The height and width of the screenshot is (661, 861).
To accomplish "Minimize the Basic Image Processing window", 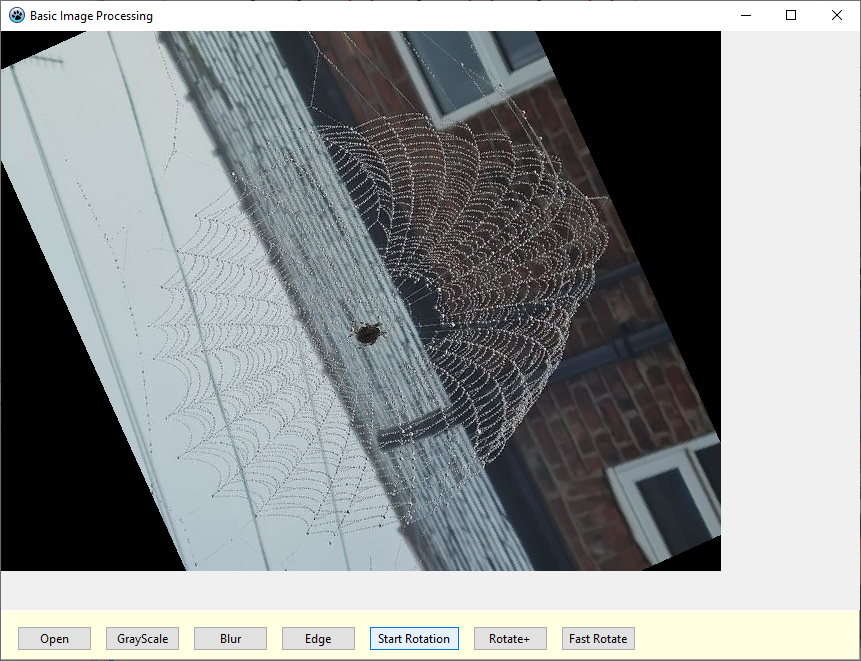I will click(x=746, y=15).
